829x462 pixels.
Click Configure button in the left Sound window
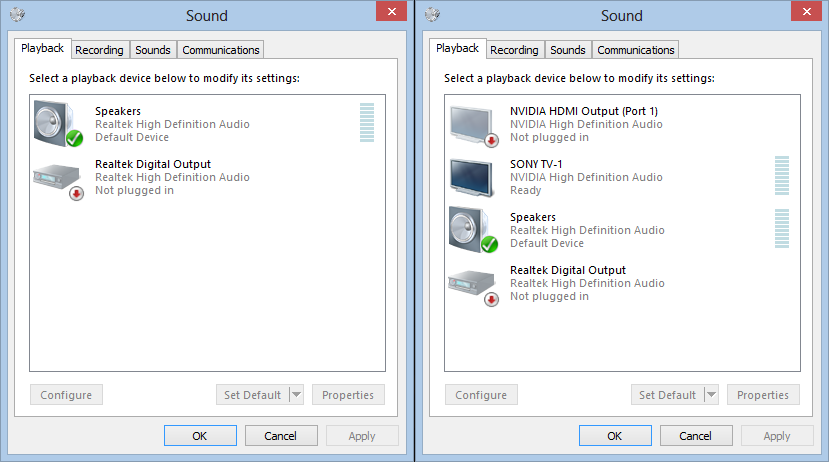click(x=66, y=395)
